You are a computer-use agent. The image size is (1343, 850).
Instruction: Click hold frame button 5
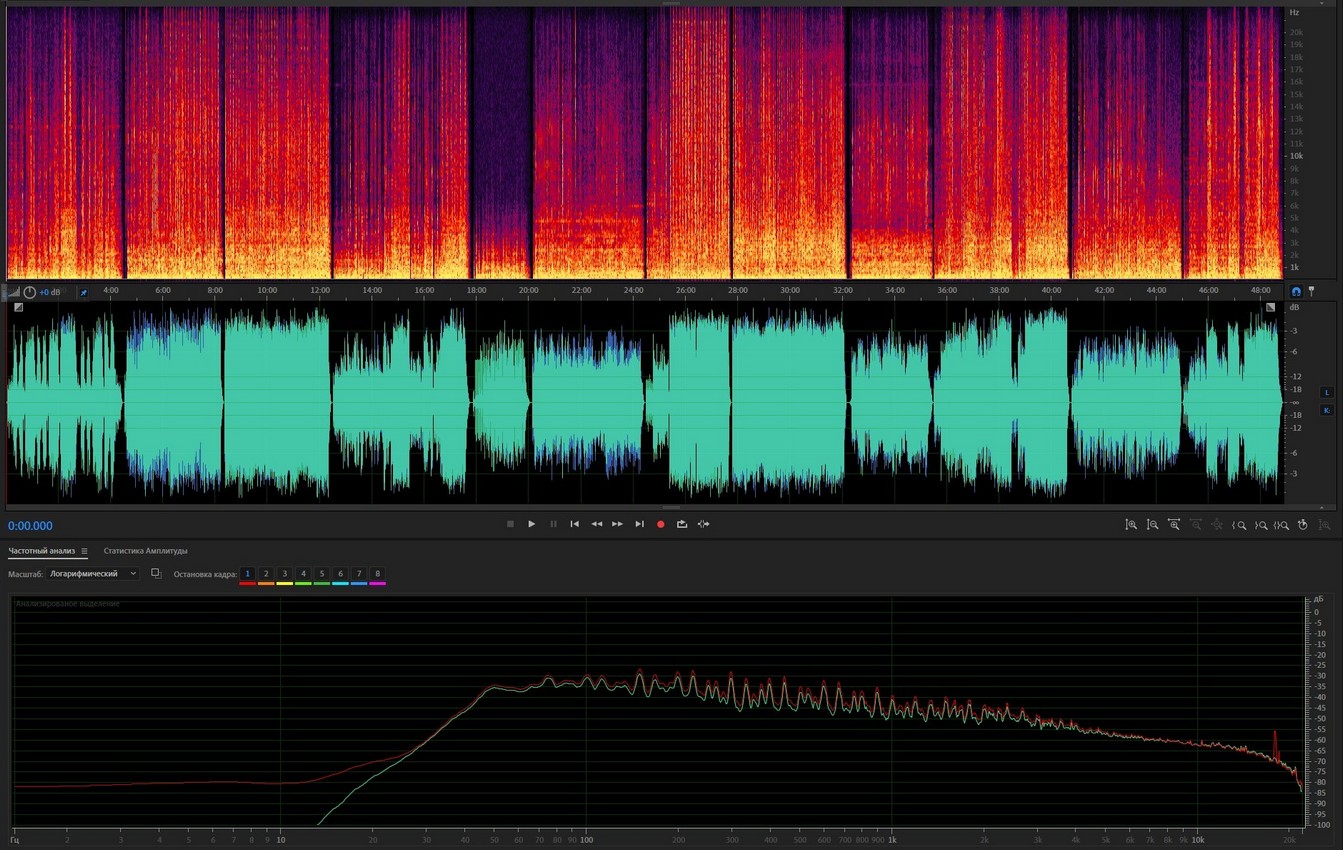tap(322, 574)
